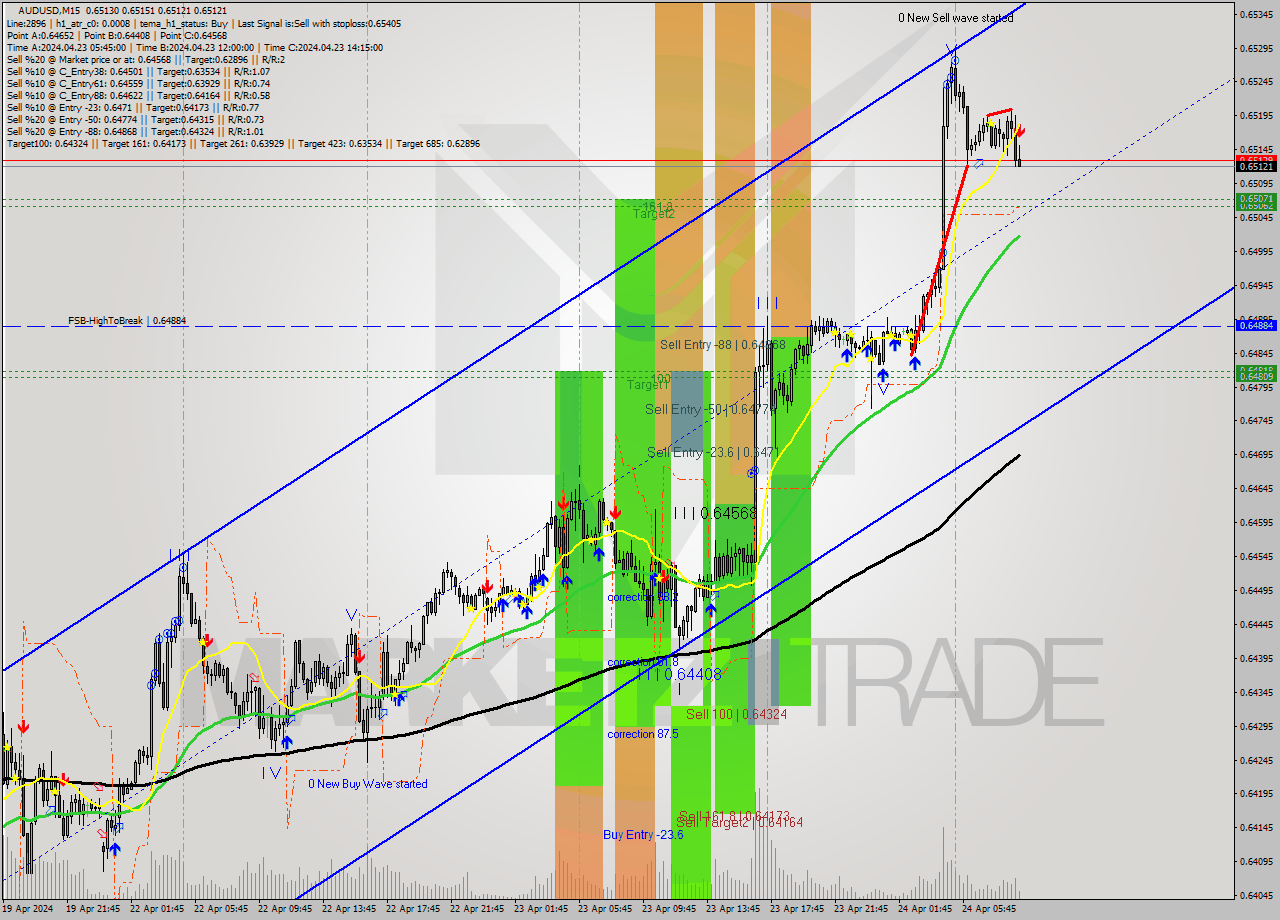Image resolution: width=1280 pixels, height=920 pixels.
Task: Click the AUDUSD,M15 chart title text
Action: (125, 10)
